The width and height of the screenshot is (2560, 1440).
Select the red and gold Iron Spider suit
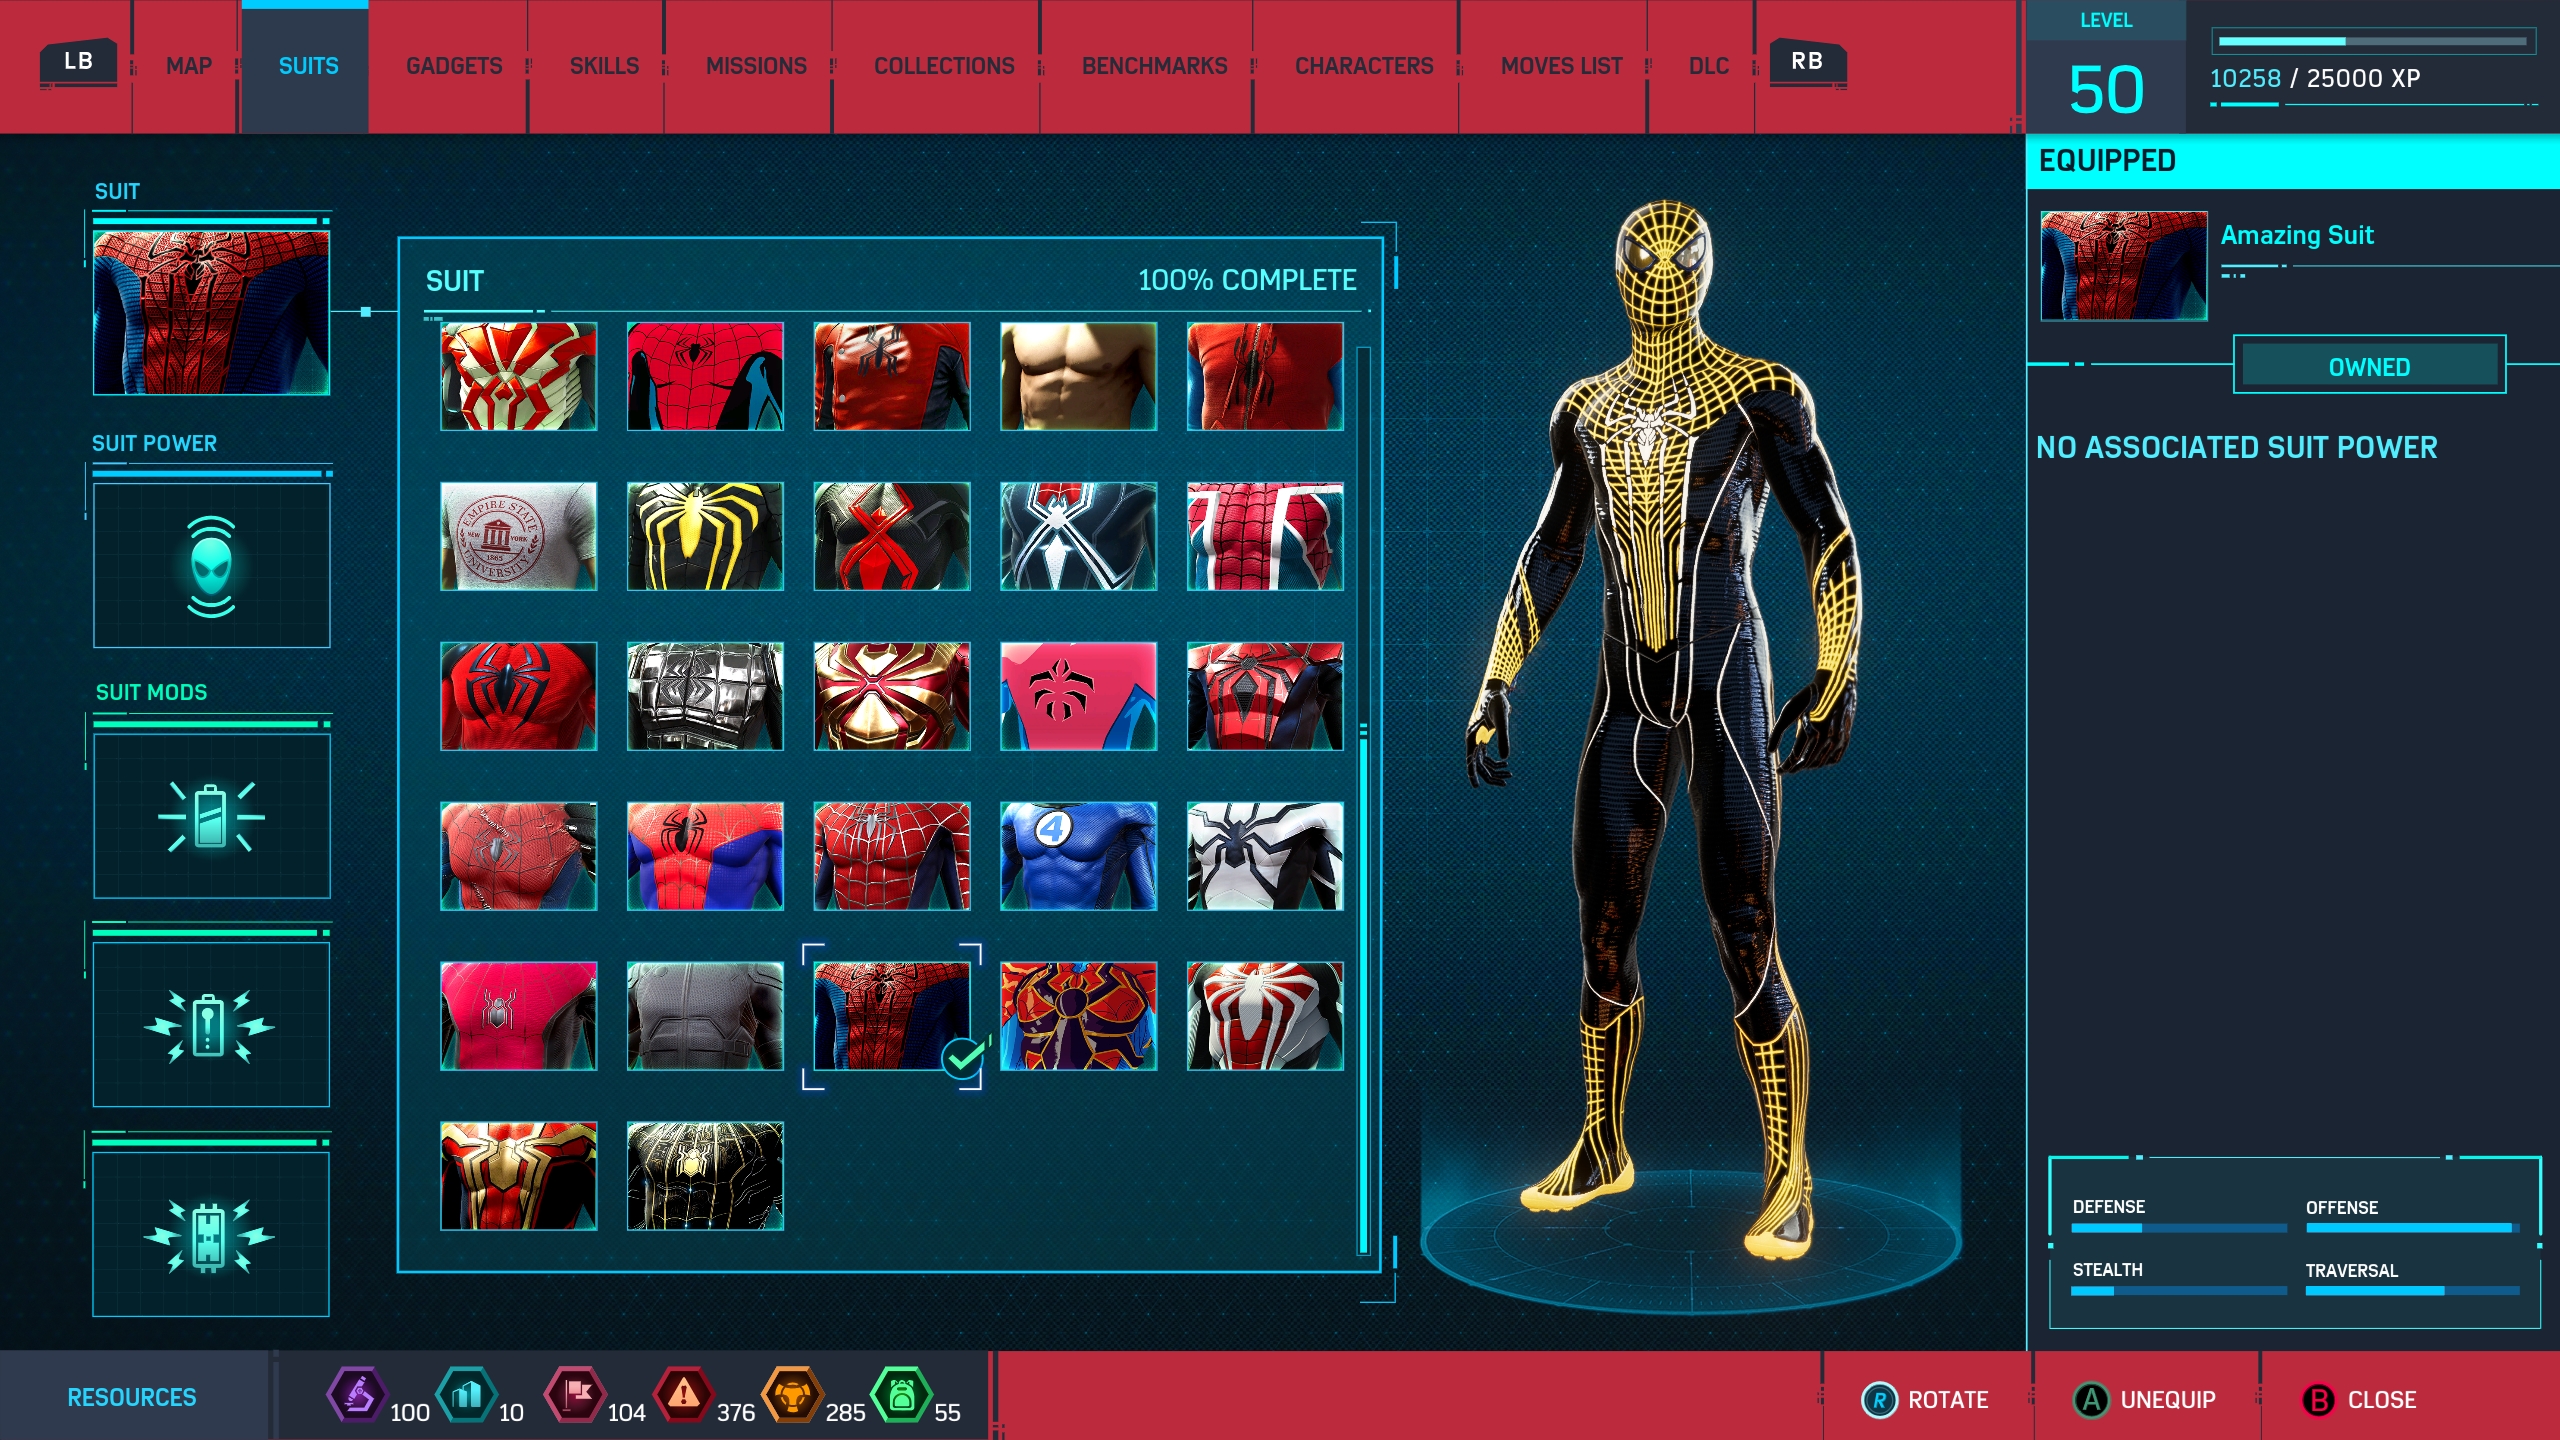[x=518, y=1176]
